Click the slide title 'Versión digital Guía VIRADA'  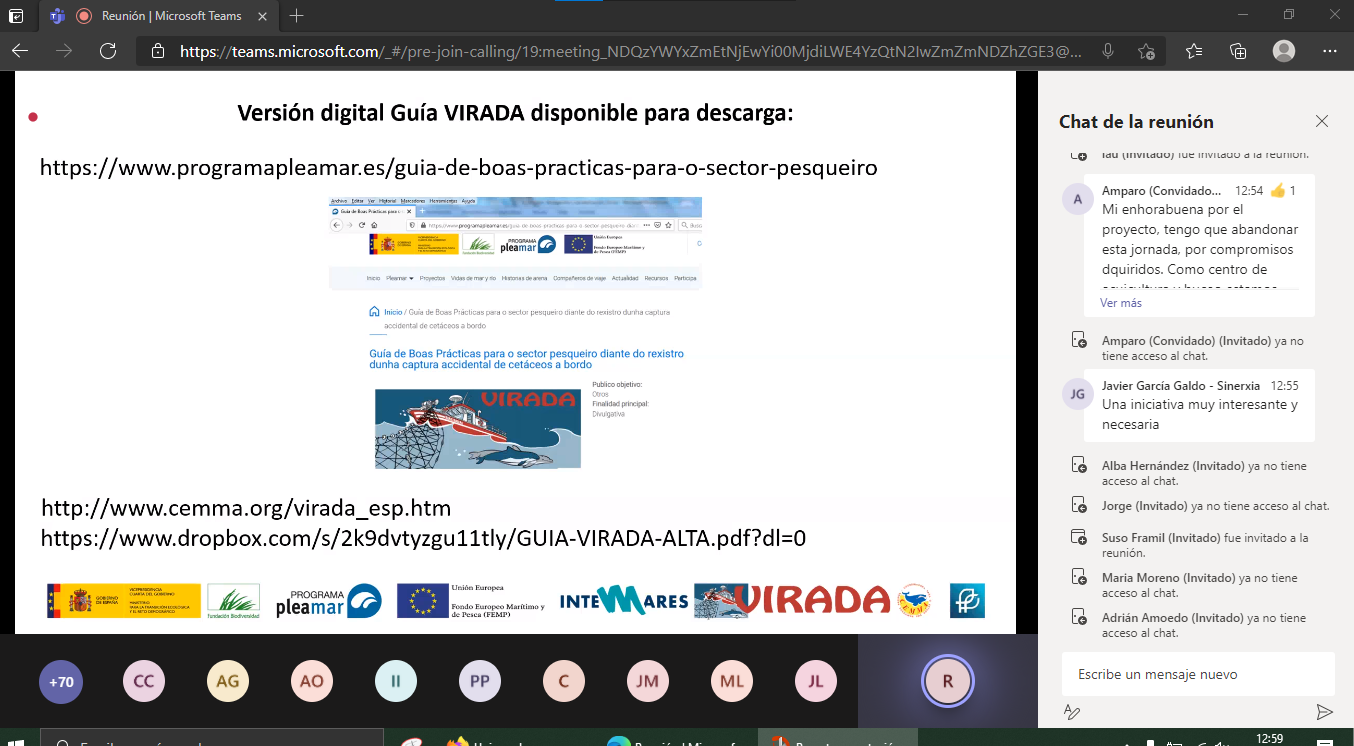[515, 114]
